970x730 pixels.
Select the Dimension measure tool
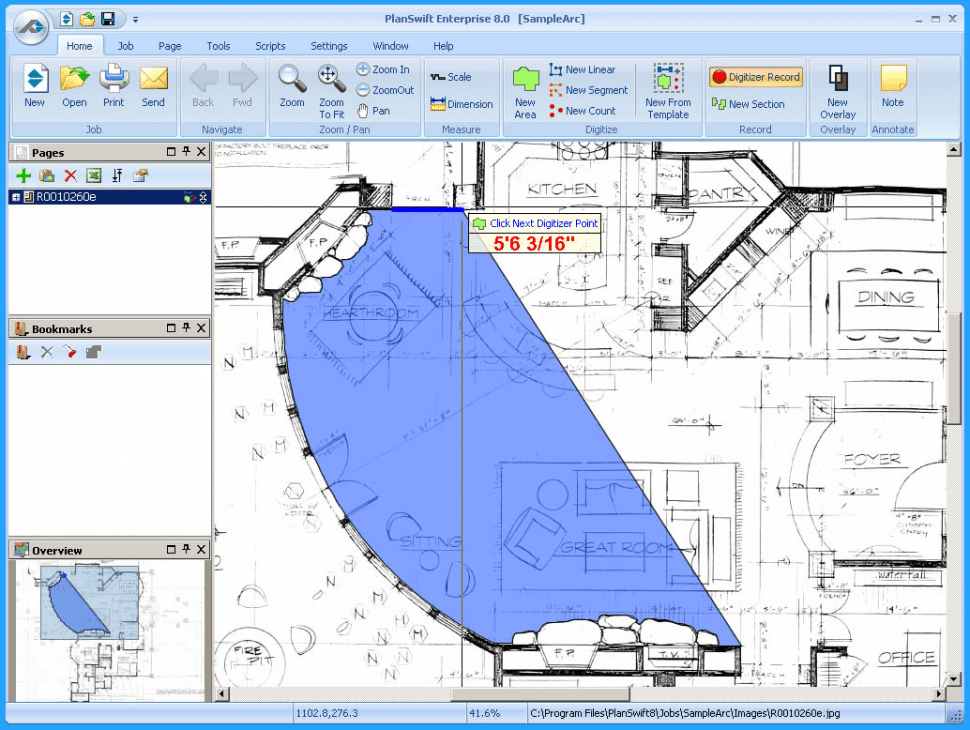(x=461, y=104)
